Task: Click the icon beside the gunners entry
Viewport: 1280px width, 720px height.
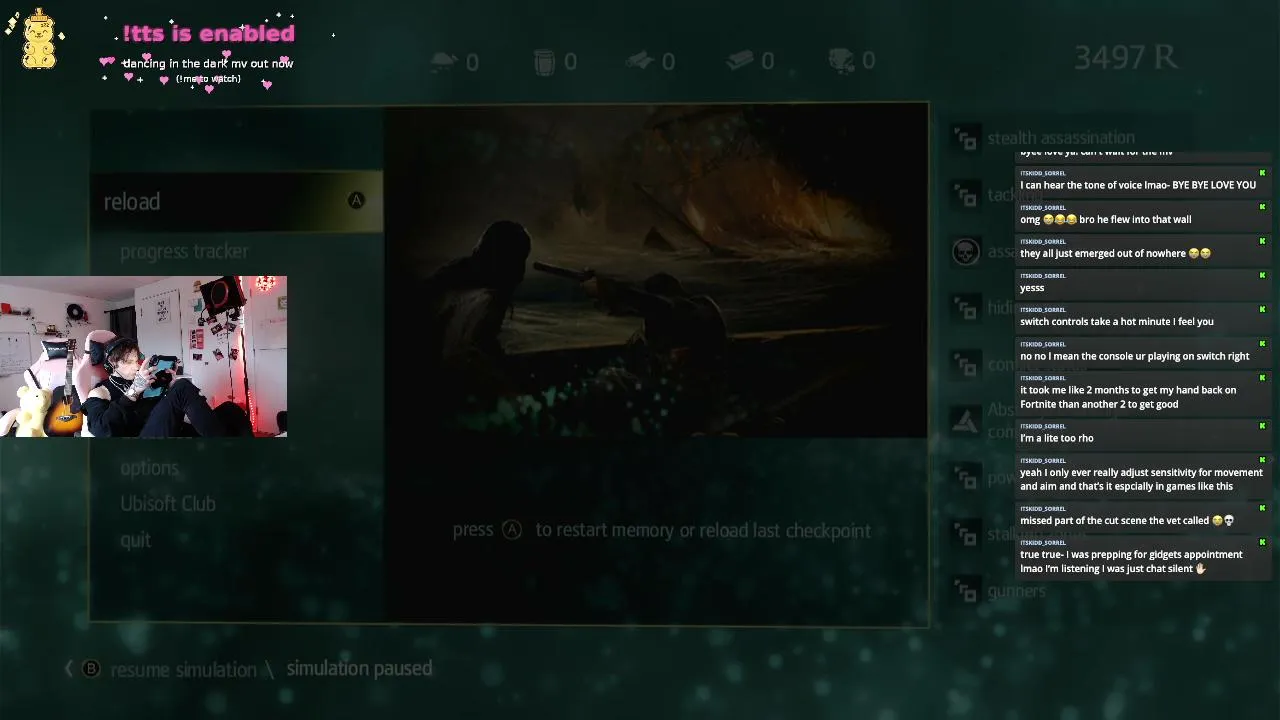Action: pos(966,591)
